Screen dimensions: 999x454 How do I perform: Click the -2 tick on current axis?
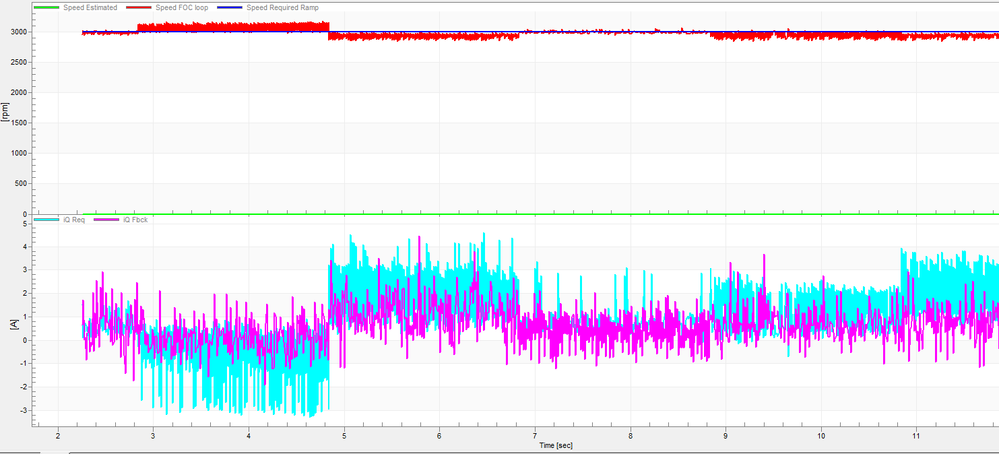[x=25, y=387]
